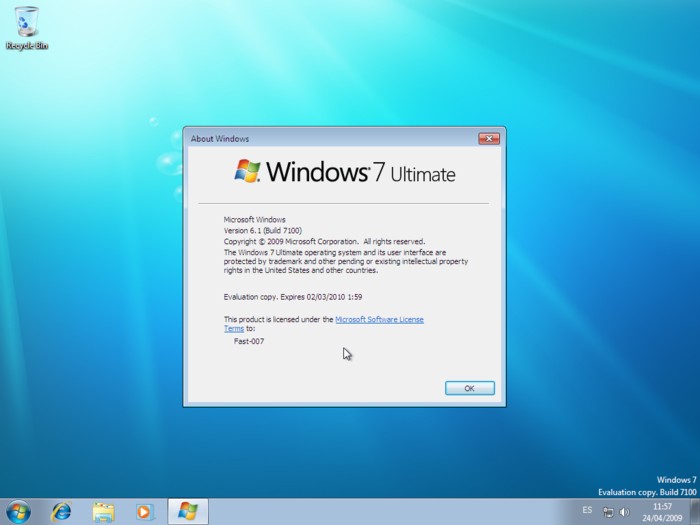Click the Show desktop strip at taskbar end
The image size is (700, 525).
694,512
